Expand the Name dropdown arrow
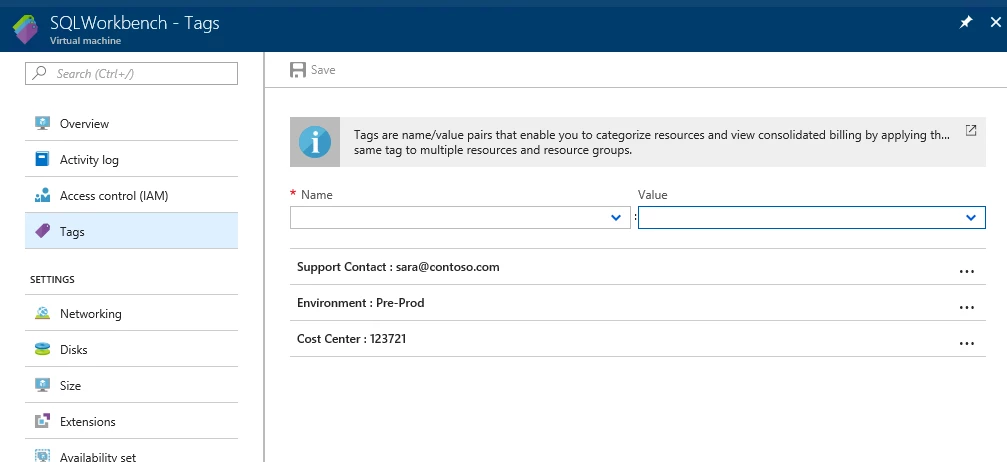The image size is (1007, 462). click(x=616, y=218)
